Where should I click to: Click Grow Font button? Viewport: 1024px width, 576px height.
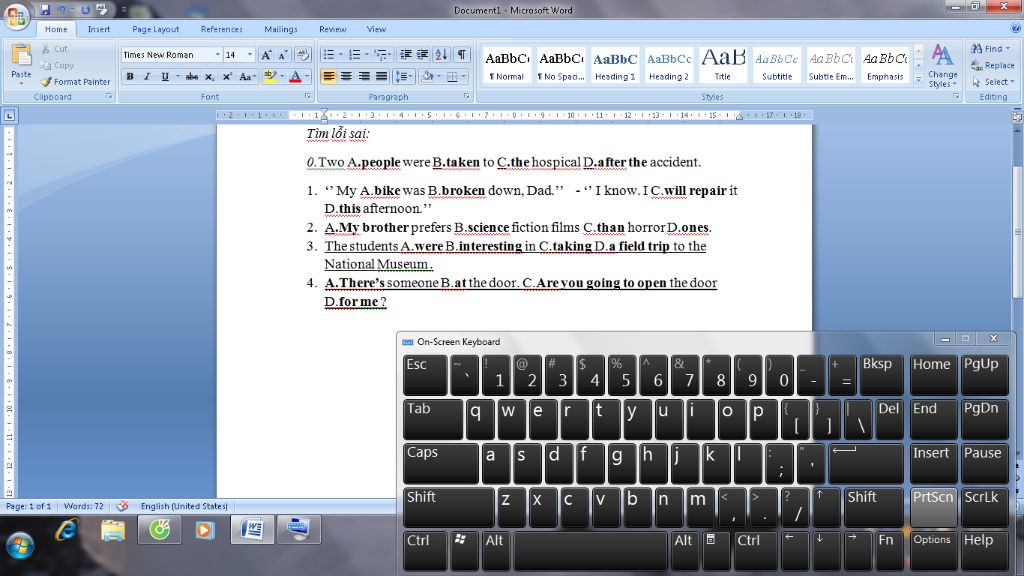(266, 55)
